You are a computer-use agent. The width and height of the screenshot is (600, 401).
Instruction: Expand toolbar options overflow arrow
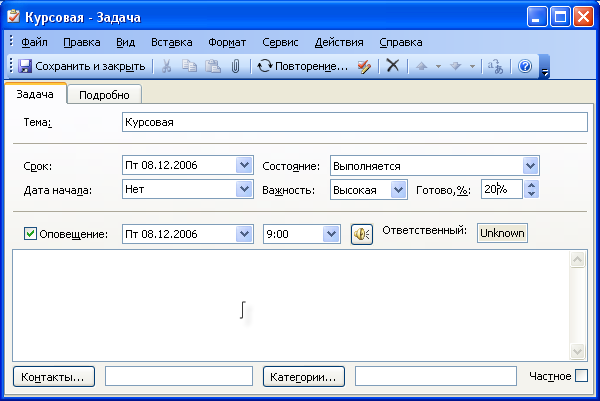click(545, 67)
